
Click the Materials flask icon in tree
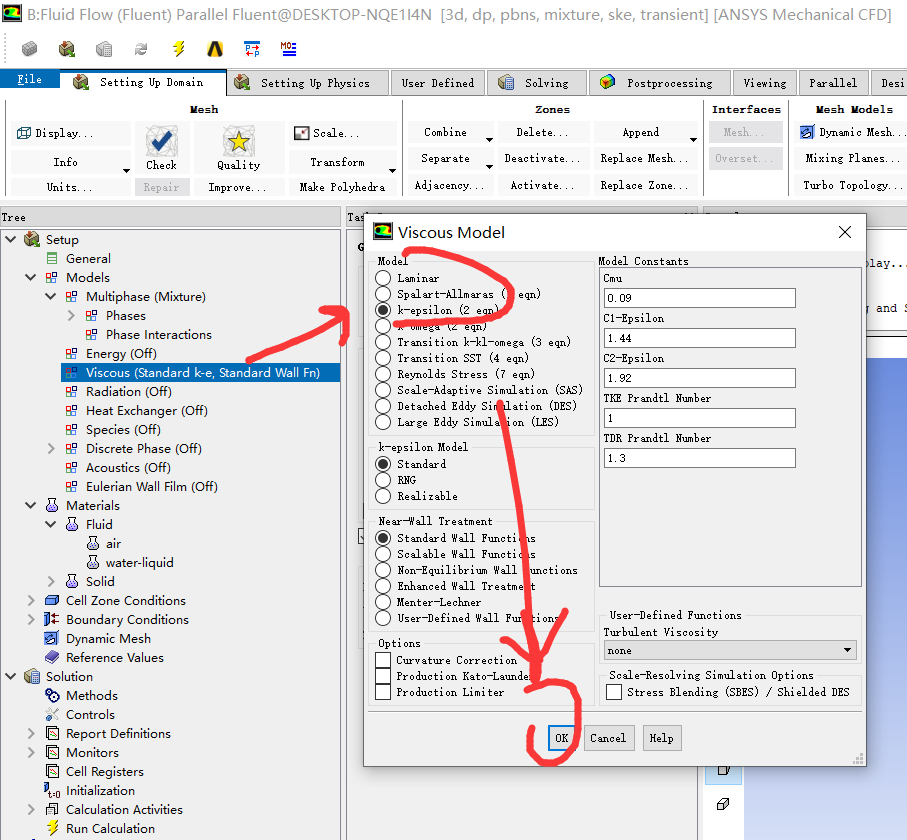point(52,506)
